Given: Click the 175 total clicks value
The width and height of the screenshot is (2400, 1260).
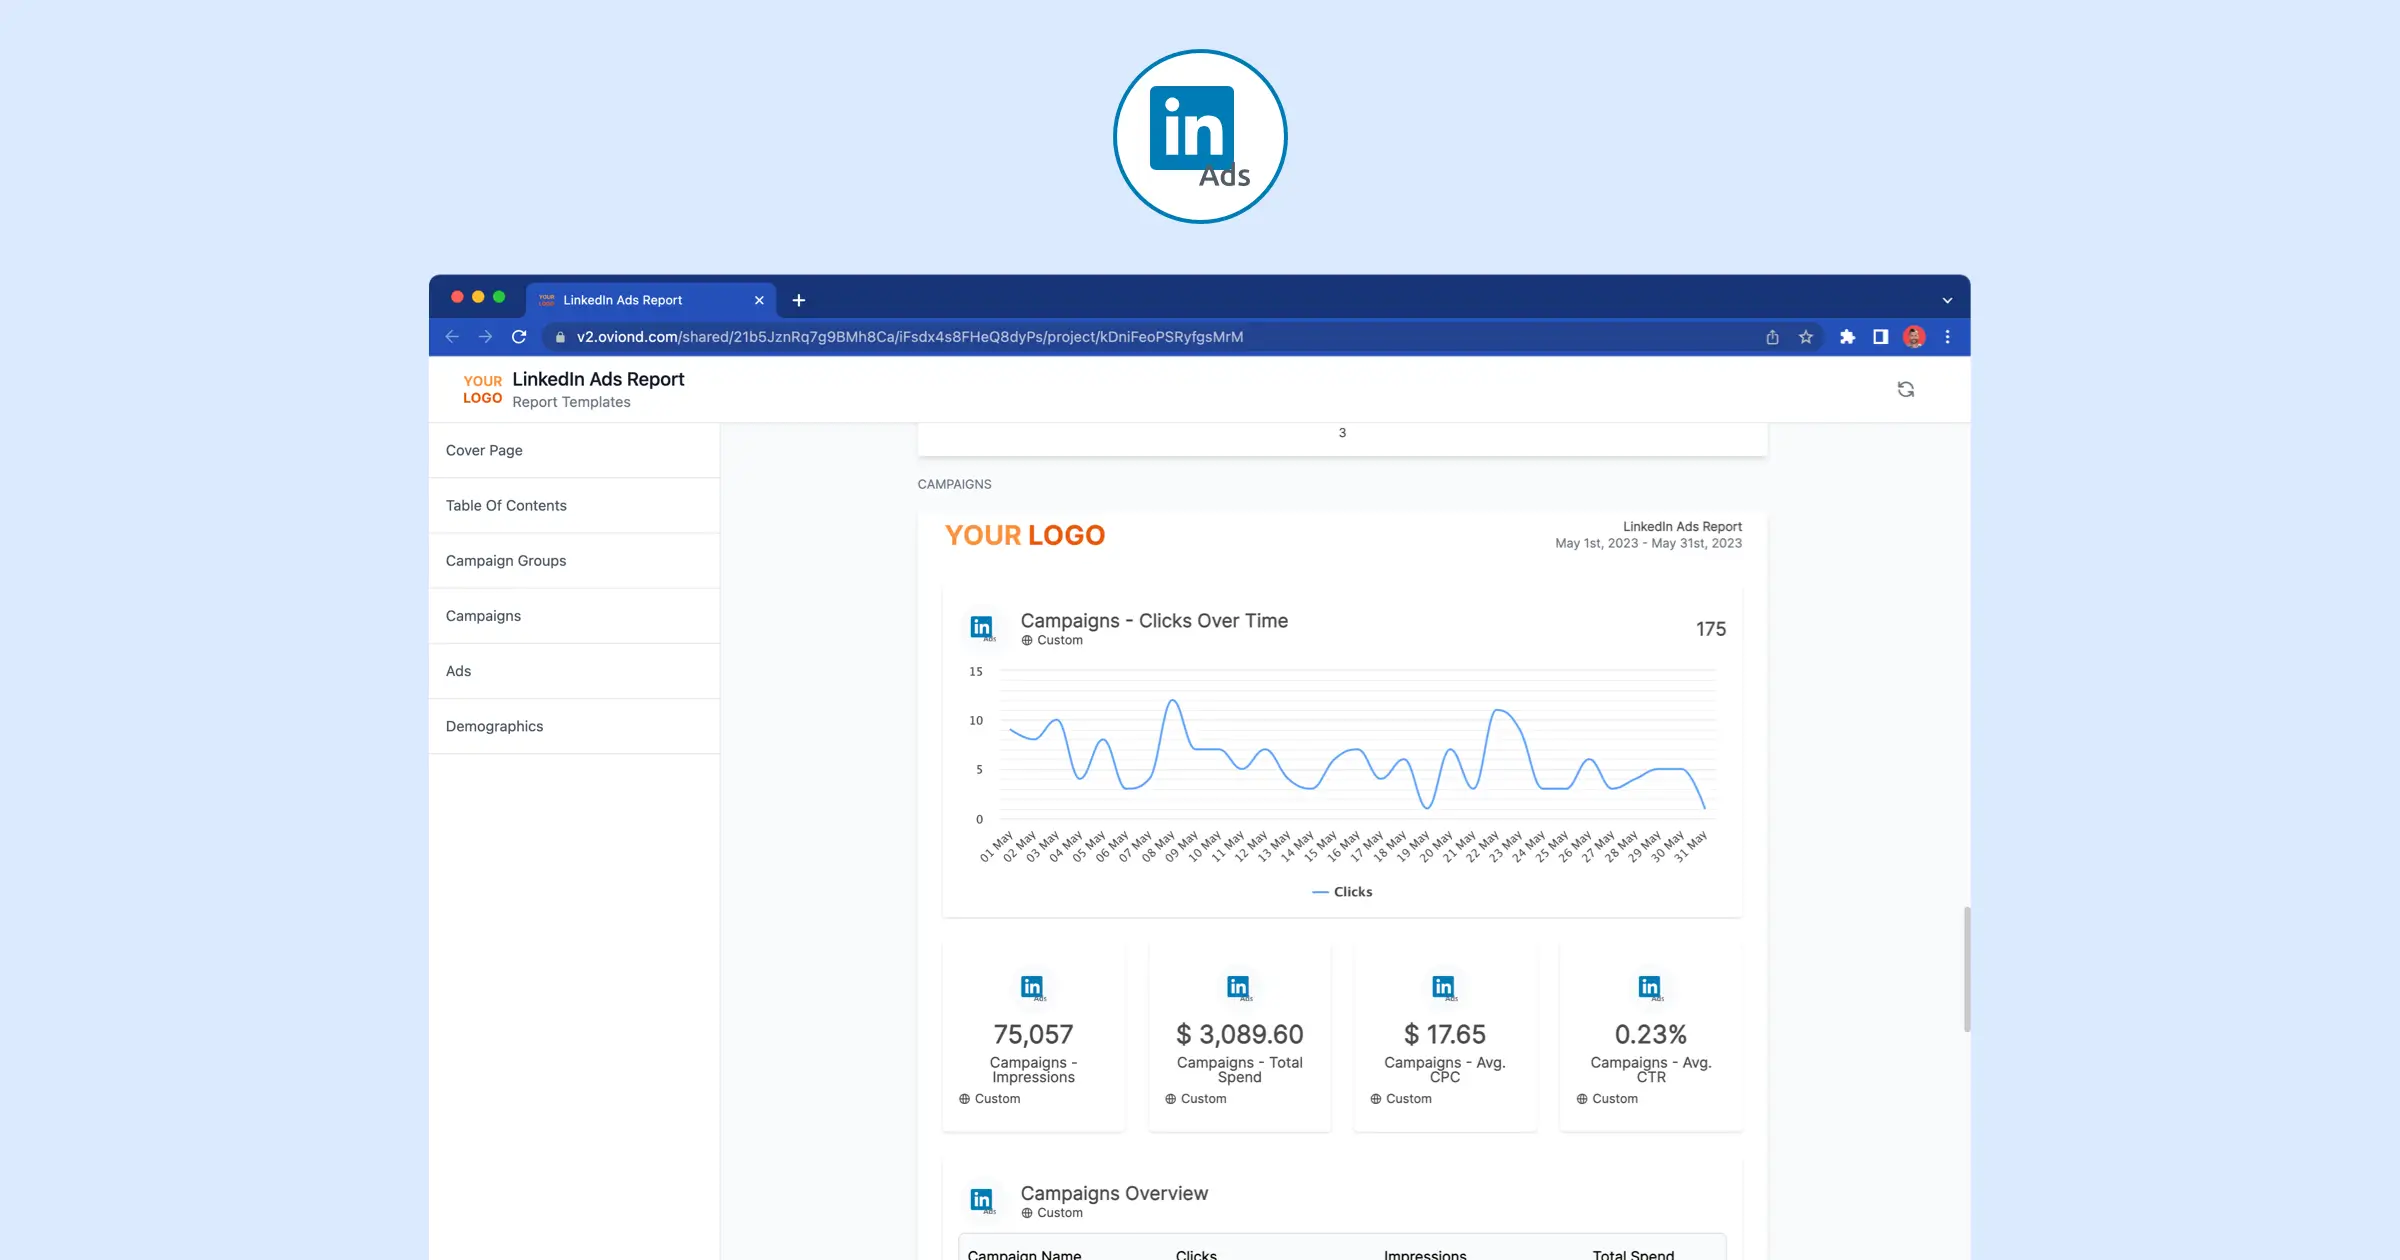Looking at the screenshot, I should pyautogui.click(x=1710, y=629).
